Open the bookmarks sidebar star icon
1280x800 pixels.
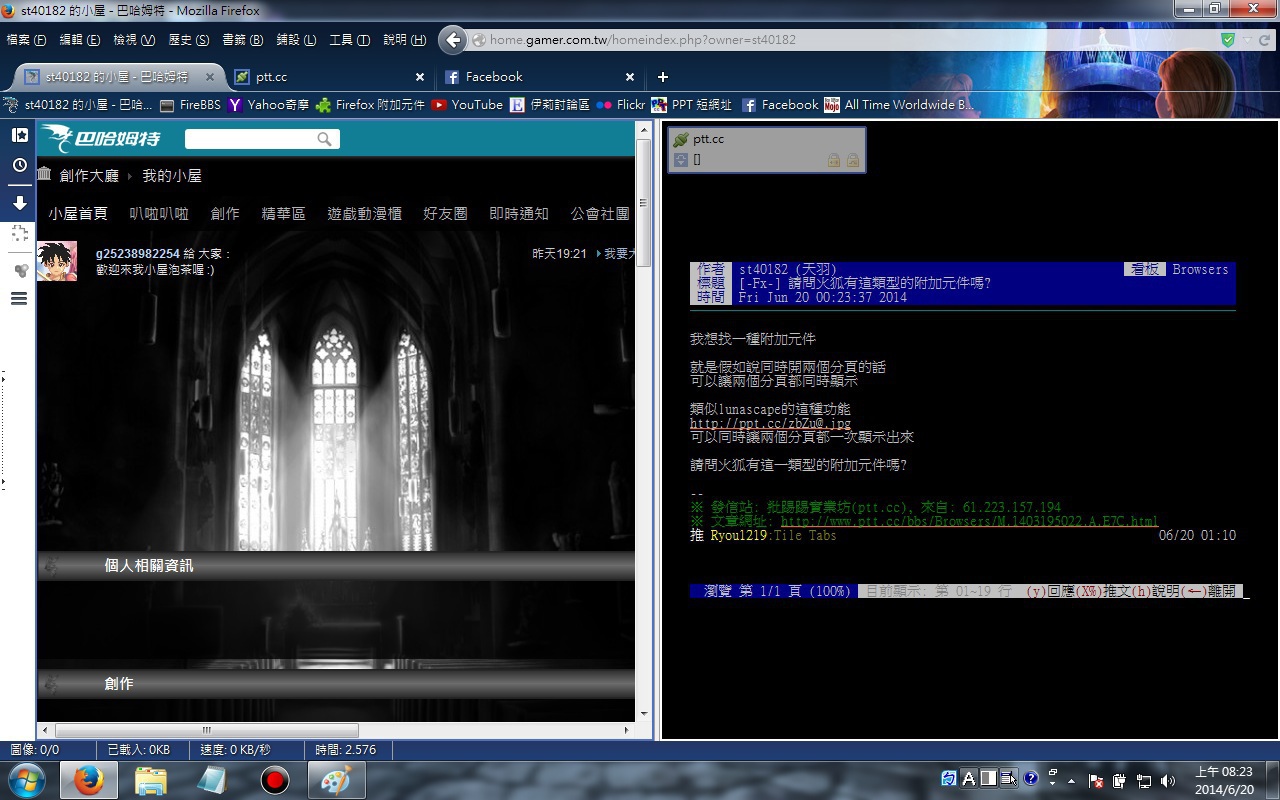pyautogui.click(x=19, y=135)
